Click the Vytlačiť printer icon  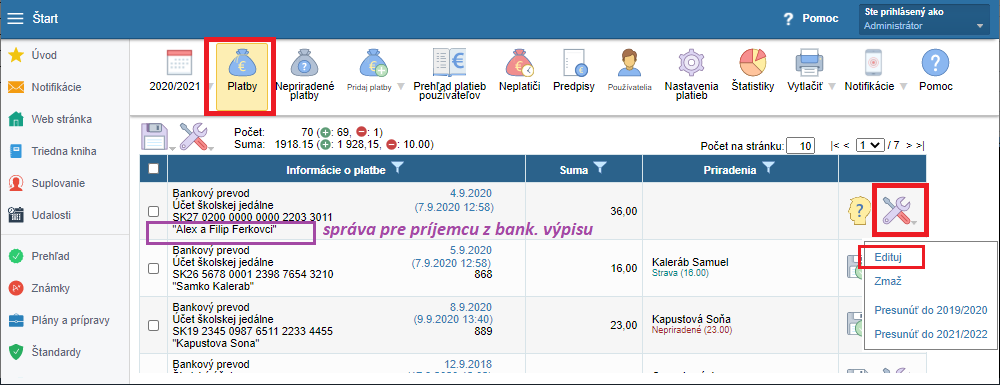(809, 63)
